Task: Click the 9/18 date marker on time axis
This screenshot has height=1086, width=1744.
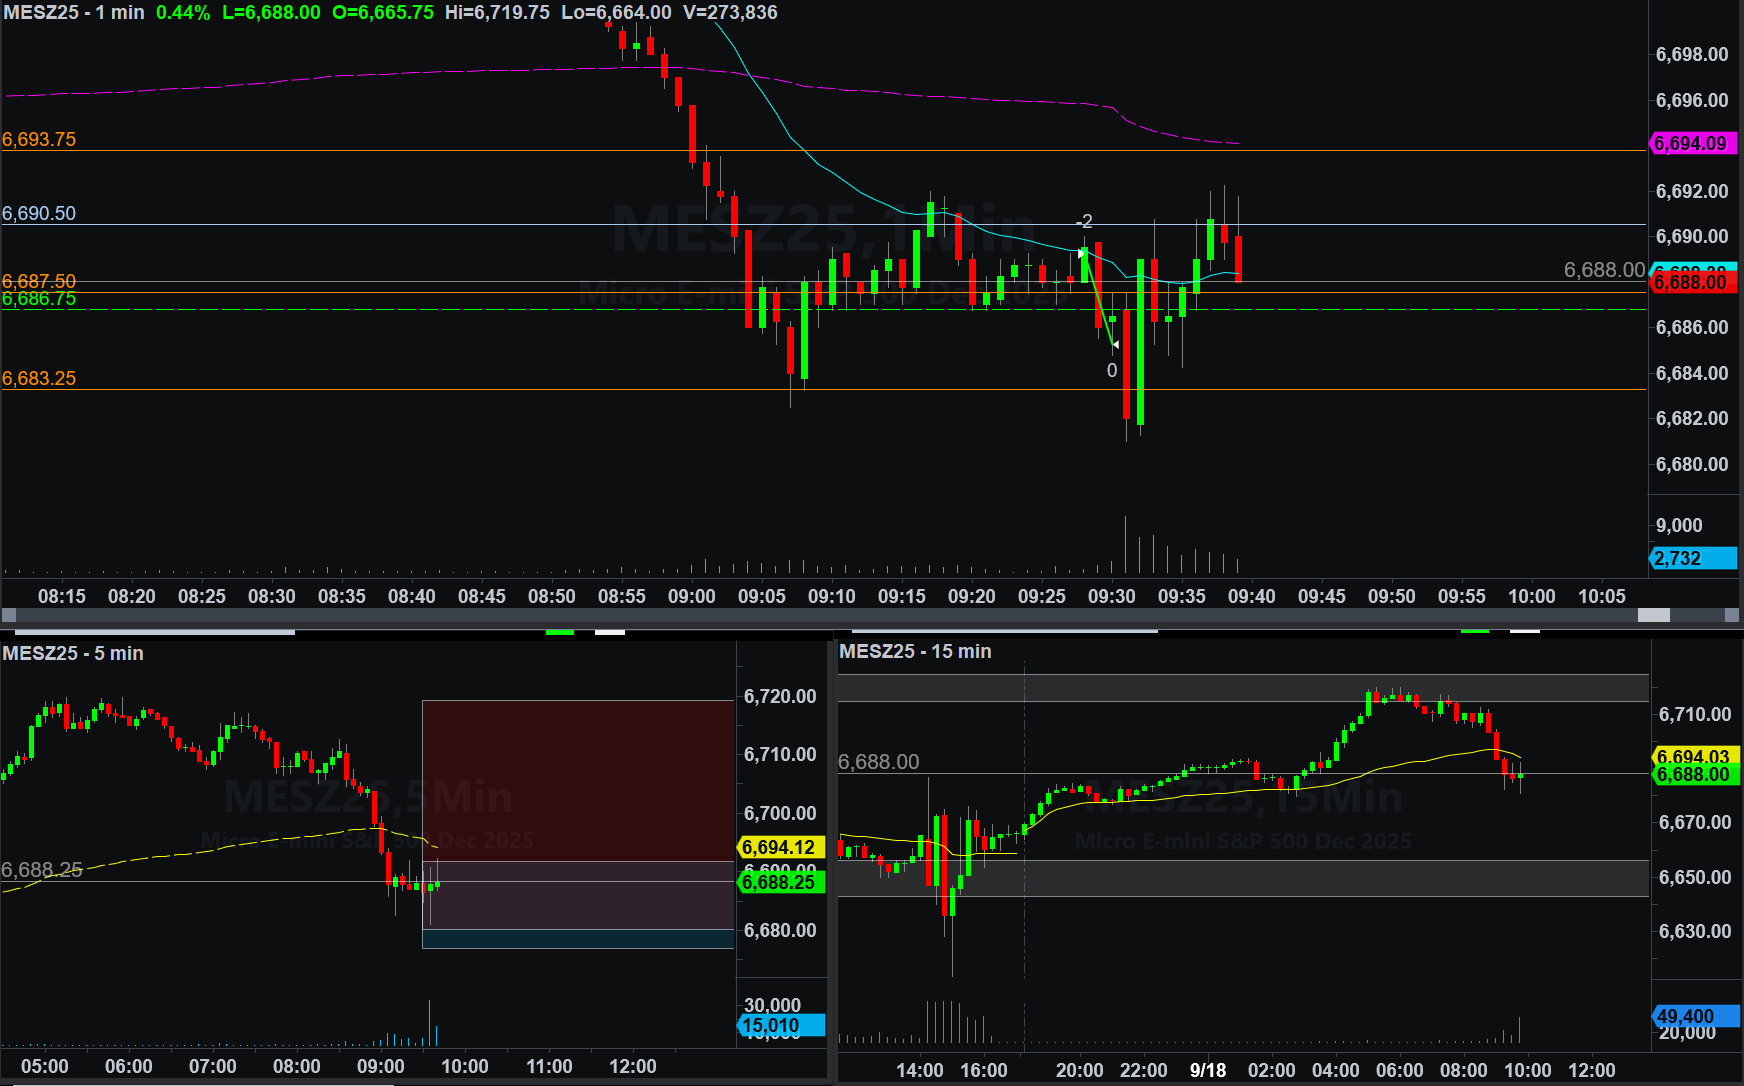Action: point(1207,1070)
